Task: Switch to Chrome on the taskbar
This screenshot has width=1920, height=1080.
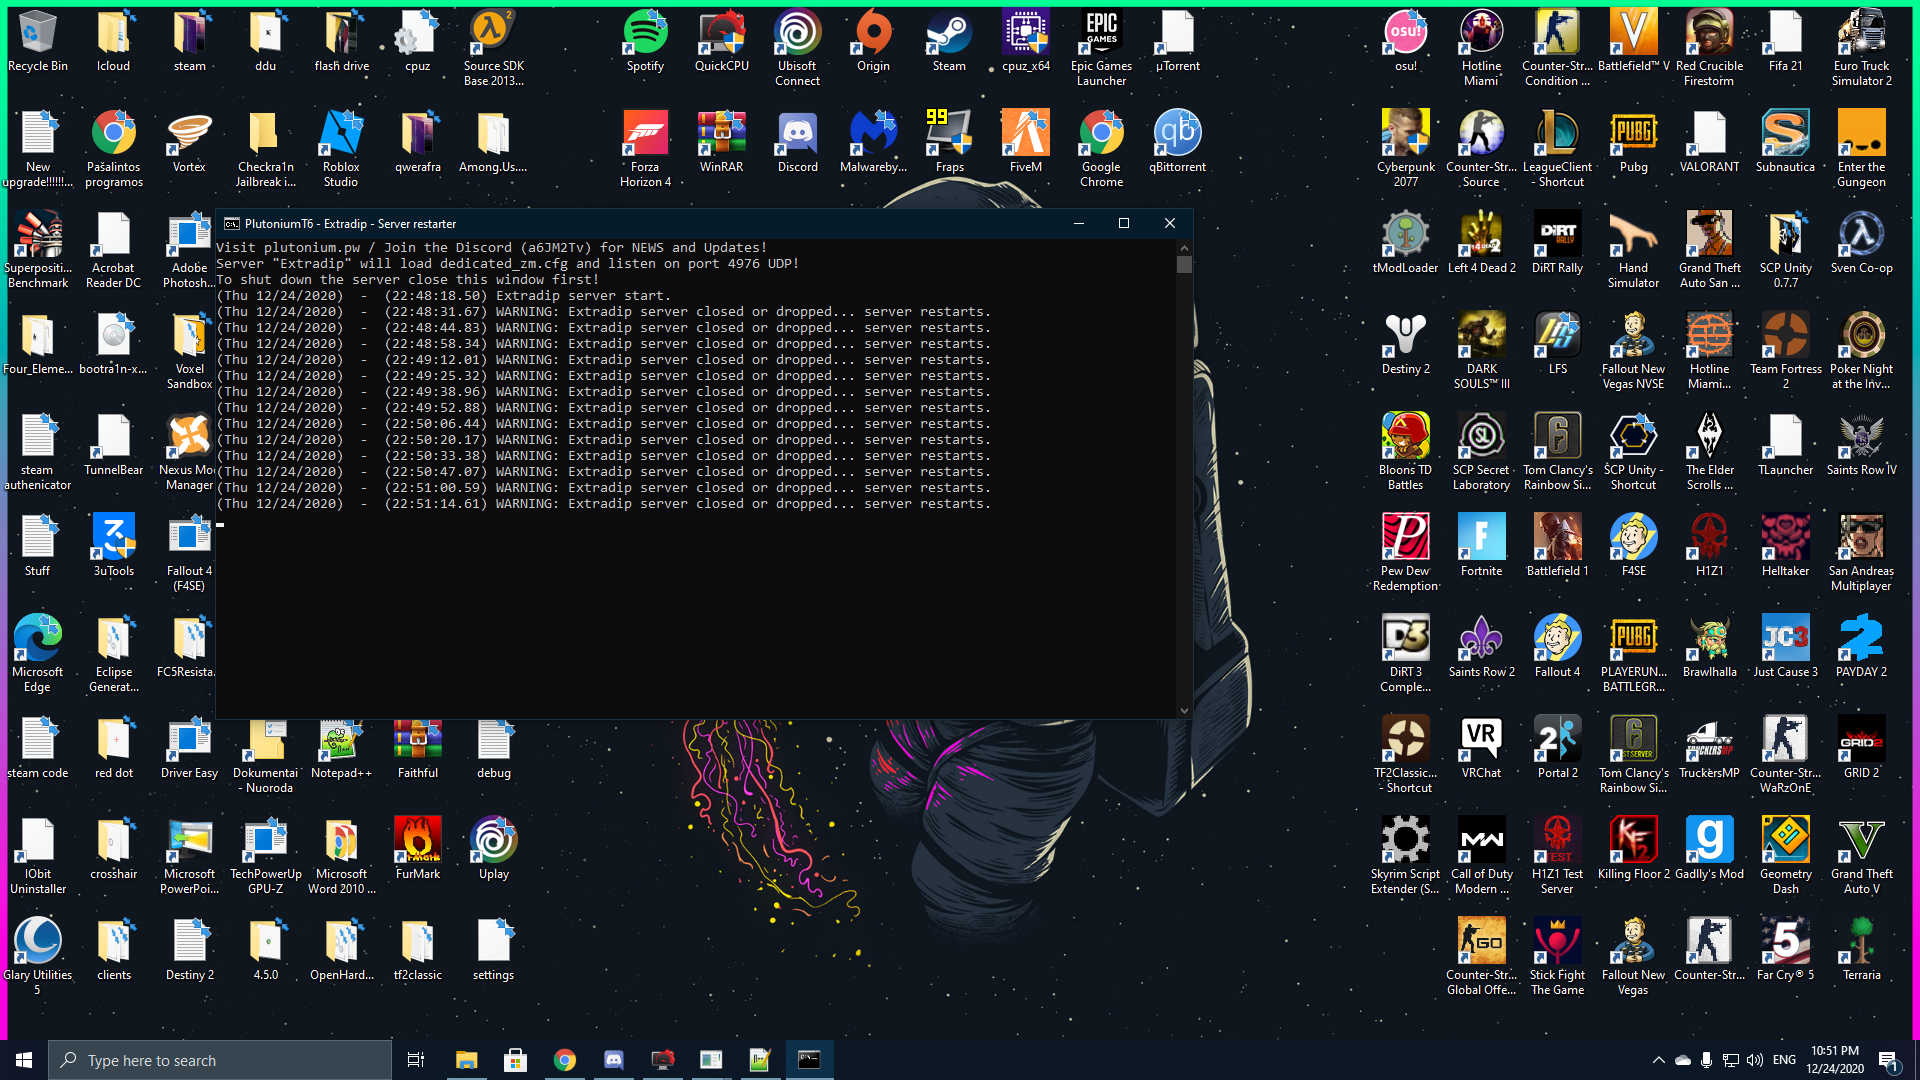Action: 564,1060
